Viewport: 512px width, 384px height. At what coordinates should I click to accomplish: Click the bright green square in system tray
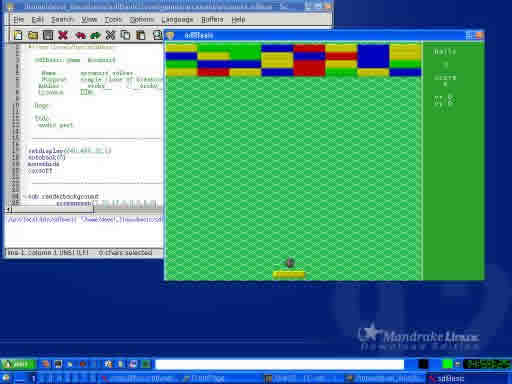click(x=447, y=364)
